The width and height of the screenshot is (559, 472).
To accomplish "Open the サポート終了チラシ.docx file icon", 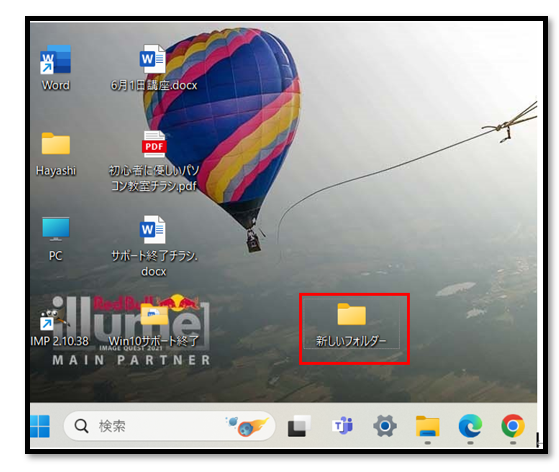I will pos(153,230).
